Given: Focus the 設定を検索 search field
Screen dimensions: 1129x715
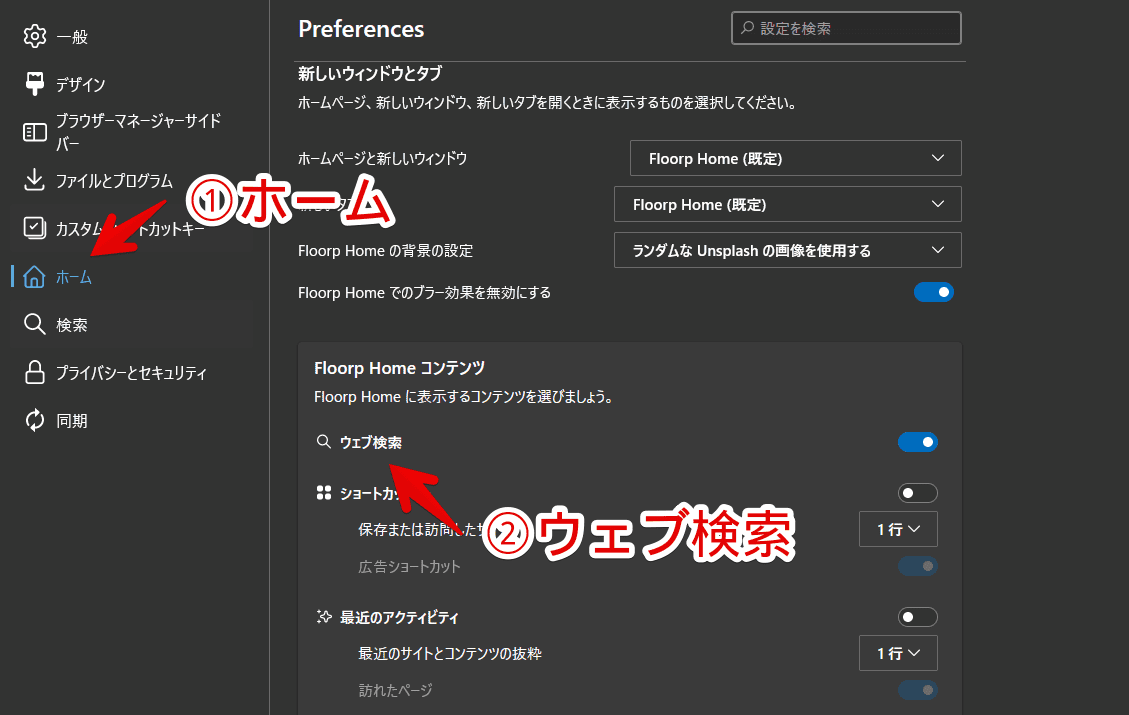Looking at the screenshot, I should pyautogui.click(x=846, y=28).
